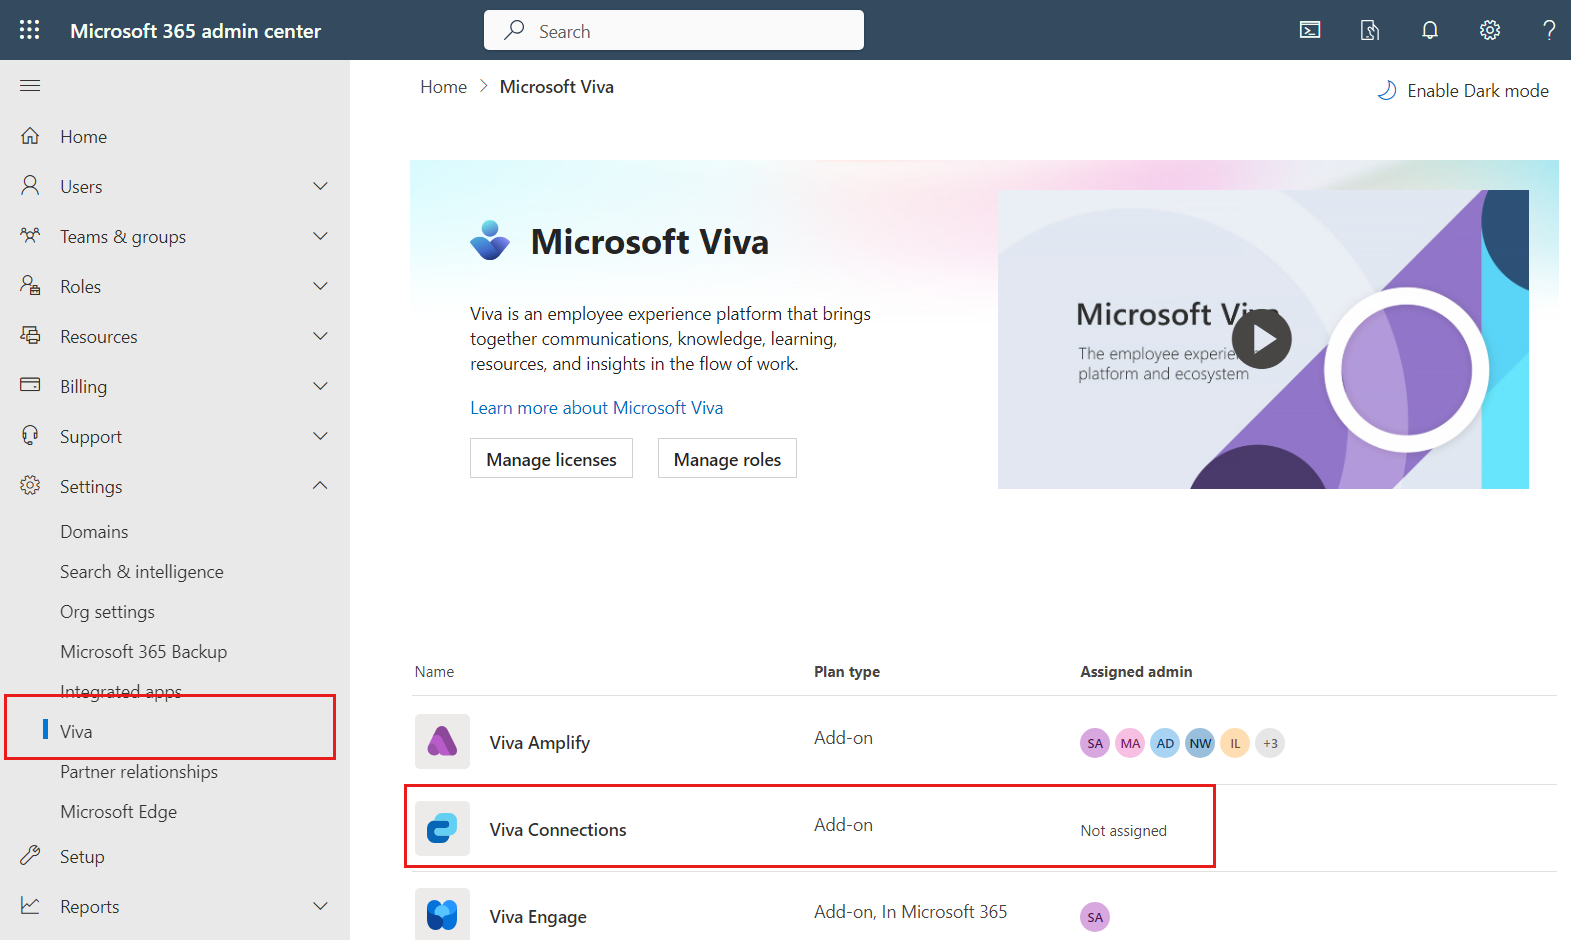Image resolution: width=1571 pixels, height=940 pixels.
Task: Expand the Teams & groups chevron
Action: (x=320, y=236)
